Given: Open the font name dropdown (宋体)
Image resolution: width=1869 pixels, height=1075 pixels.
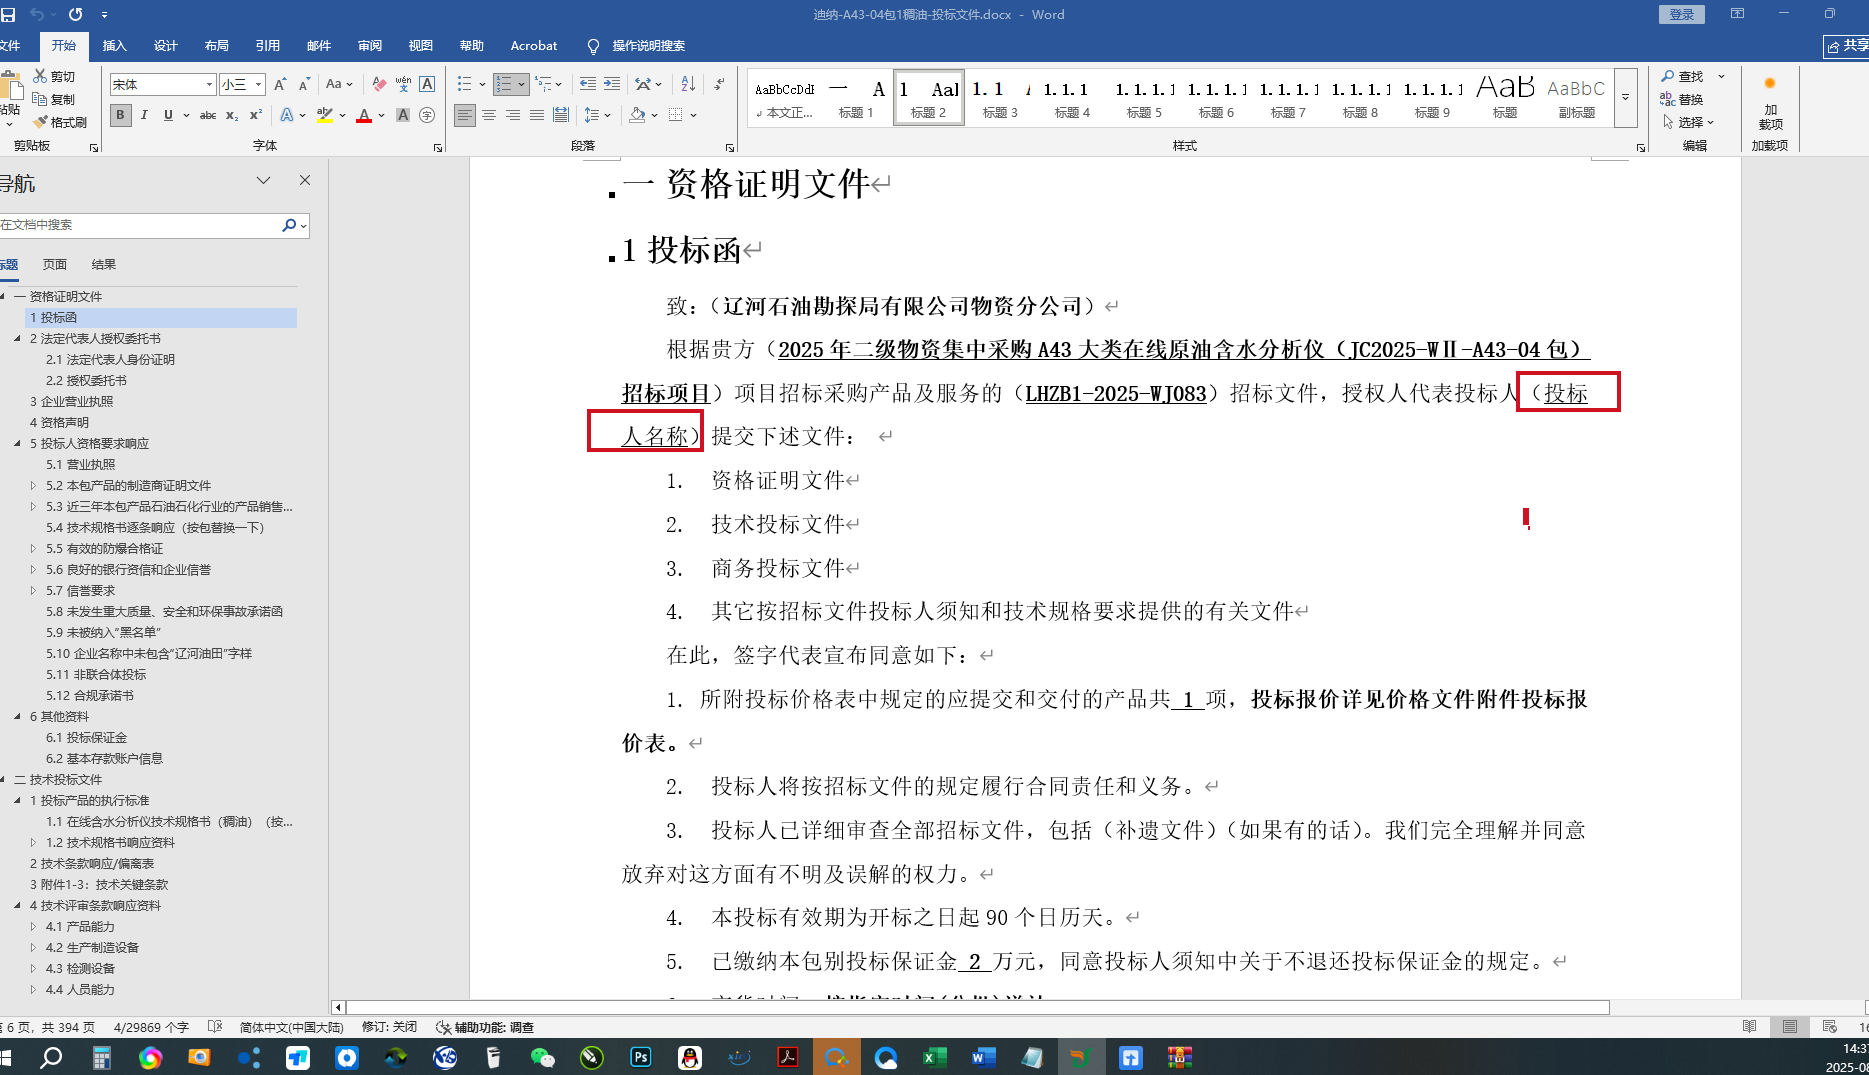Looking at the screenshot, I should click(209, 85).
